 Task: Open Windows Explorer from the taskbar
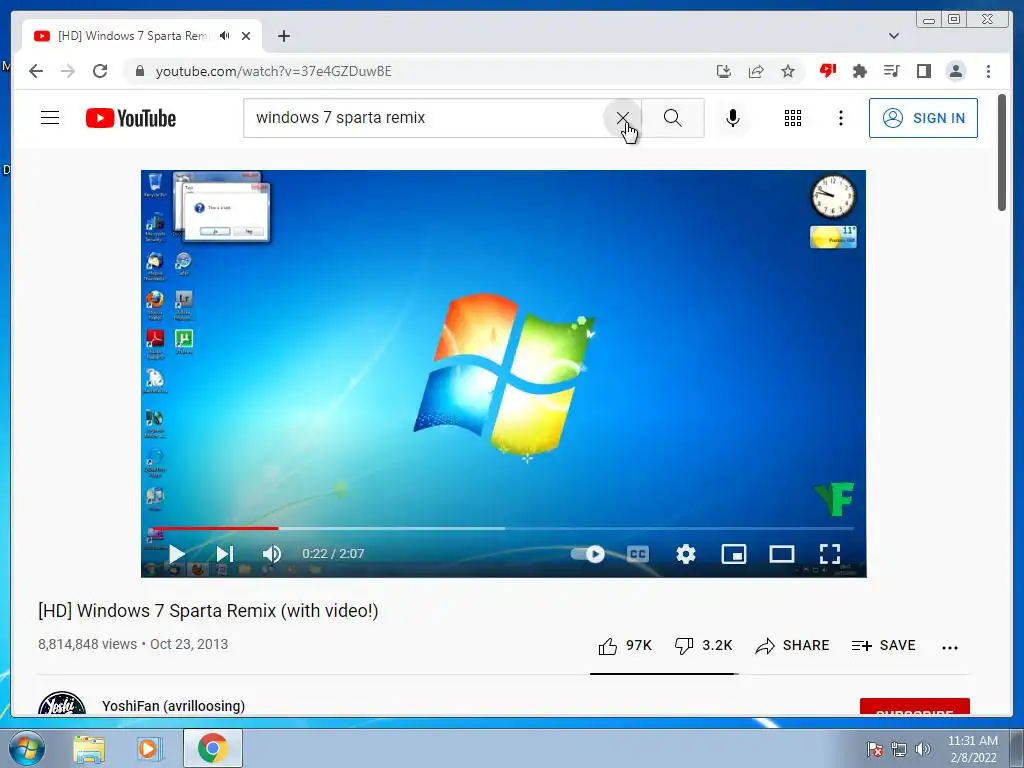coord(89,749)
